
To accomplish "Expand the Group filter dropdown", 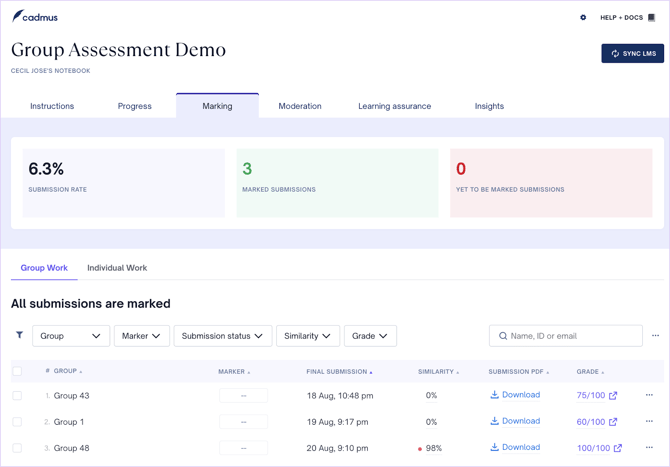I will tap(71, 336).
